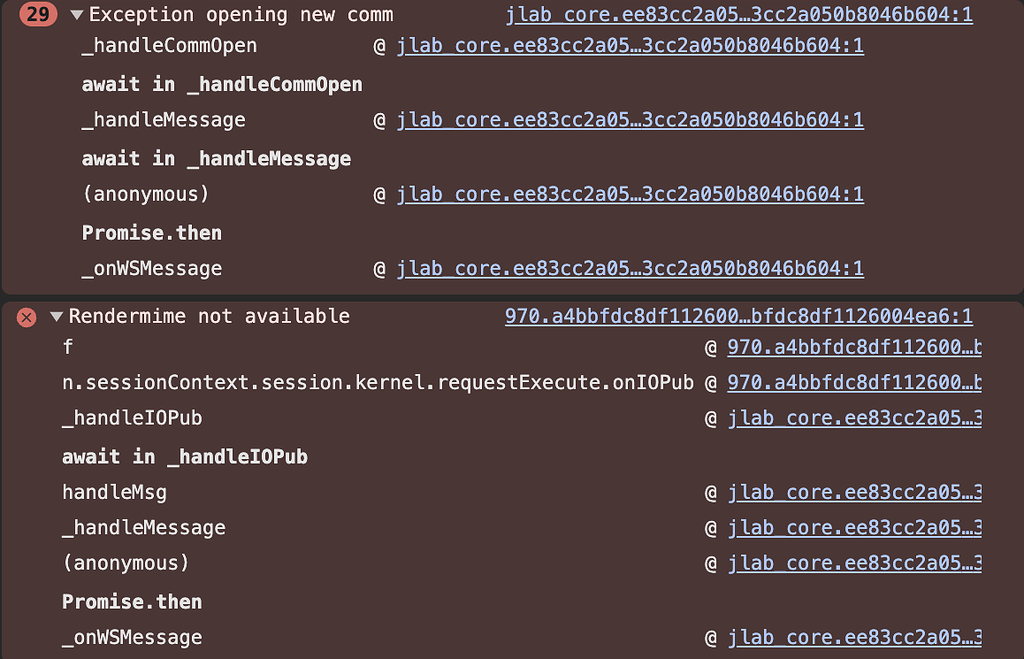This screenshot has width=1024, height=659.
Task: Collapse the Rendermime not available entry
Action: (x=57, y=317)
